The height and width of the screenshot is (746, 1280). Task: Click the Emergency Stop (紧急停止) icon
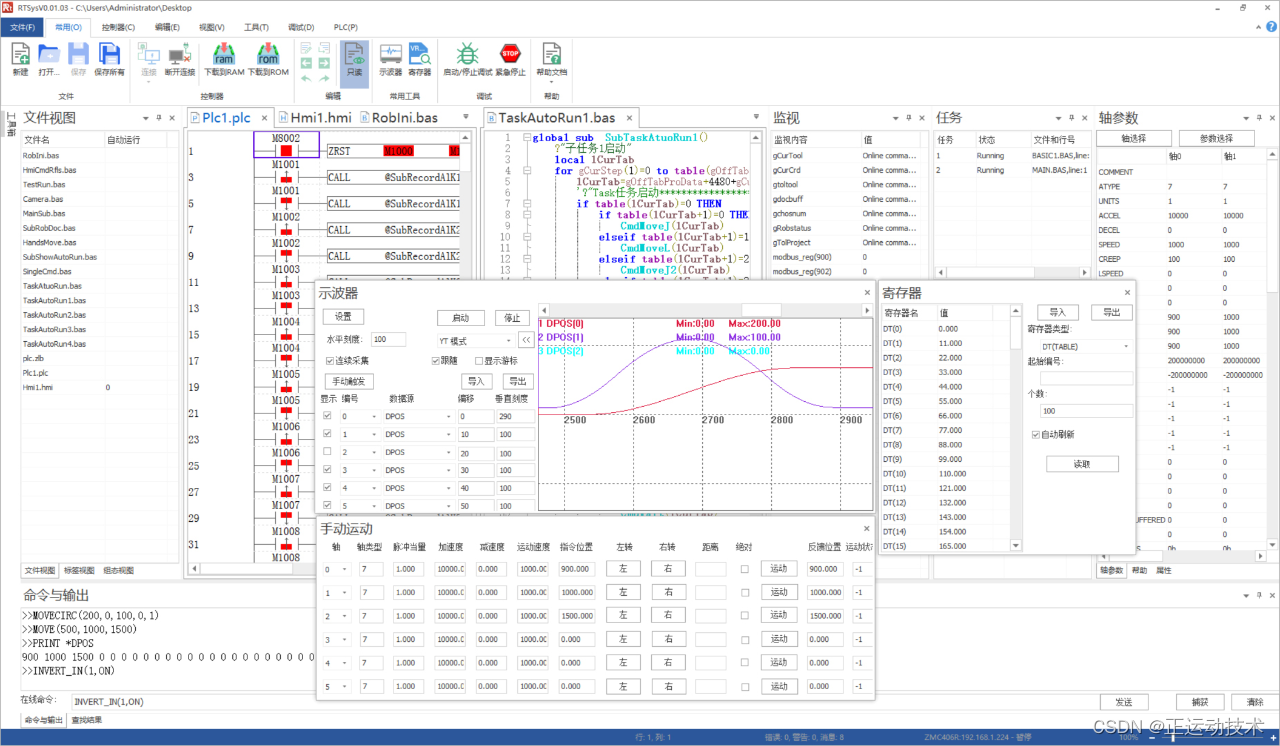[x=511, y=54]
